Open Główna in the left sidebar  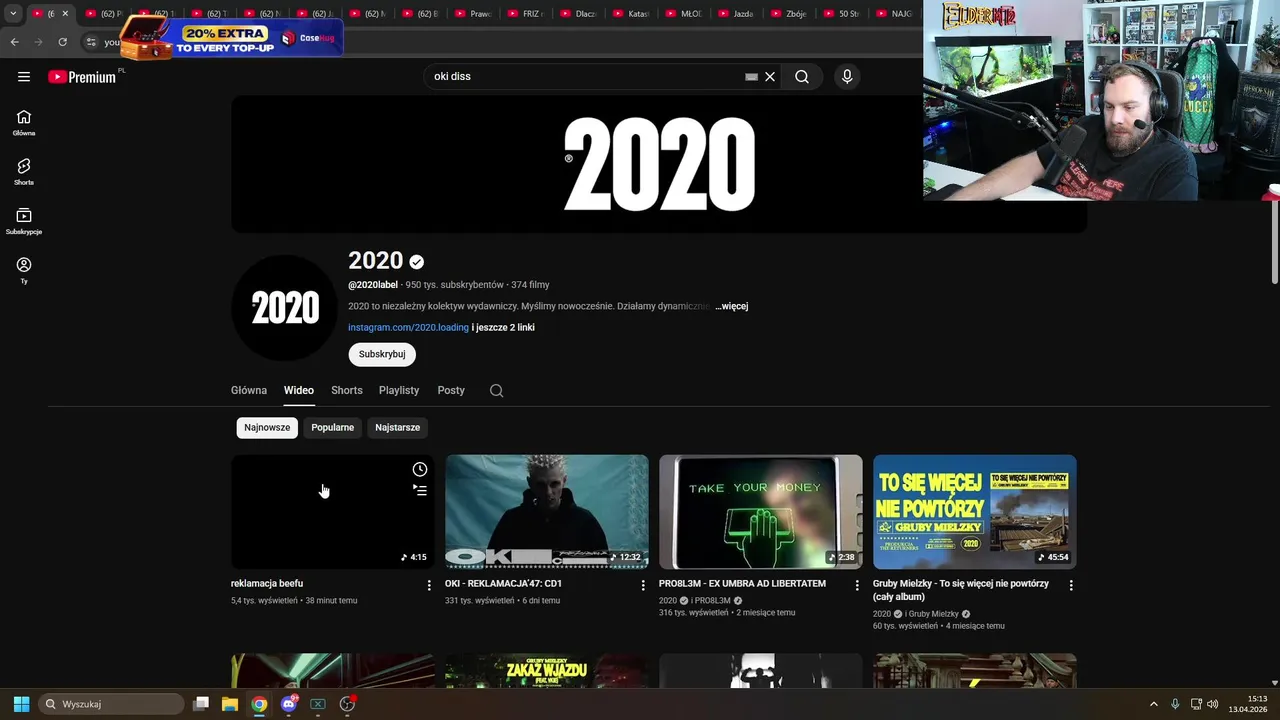pyautogui.click(x=24, y=123)
